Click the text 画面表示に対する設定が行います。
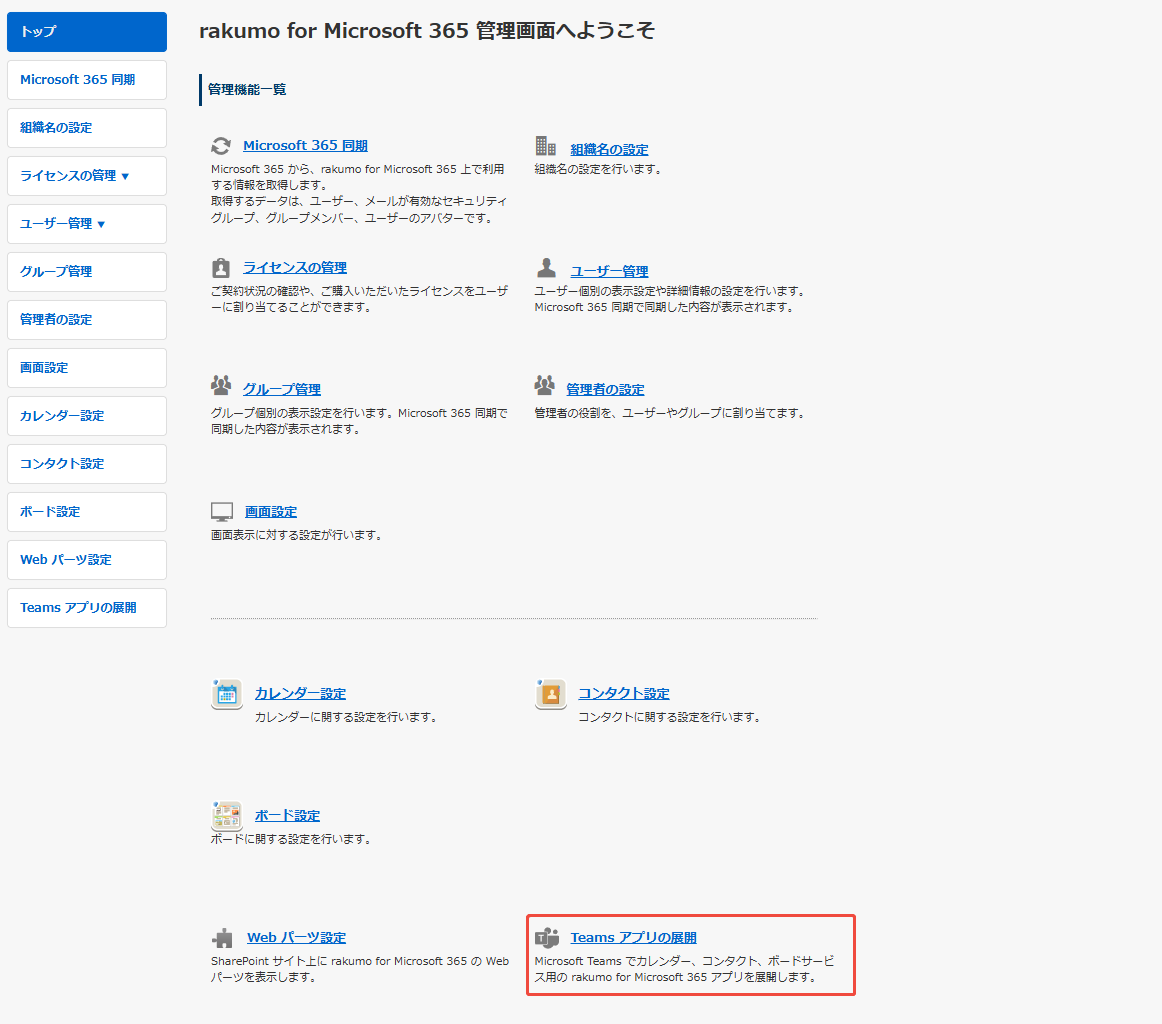Viewport: 1162px width, 1024px height. coord(299,535)
